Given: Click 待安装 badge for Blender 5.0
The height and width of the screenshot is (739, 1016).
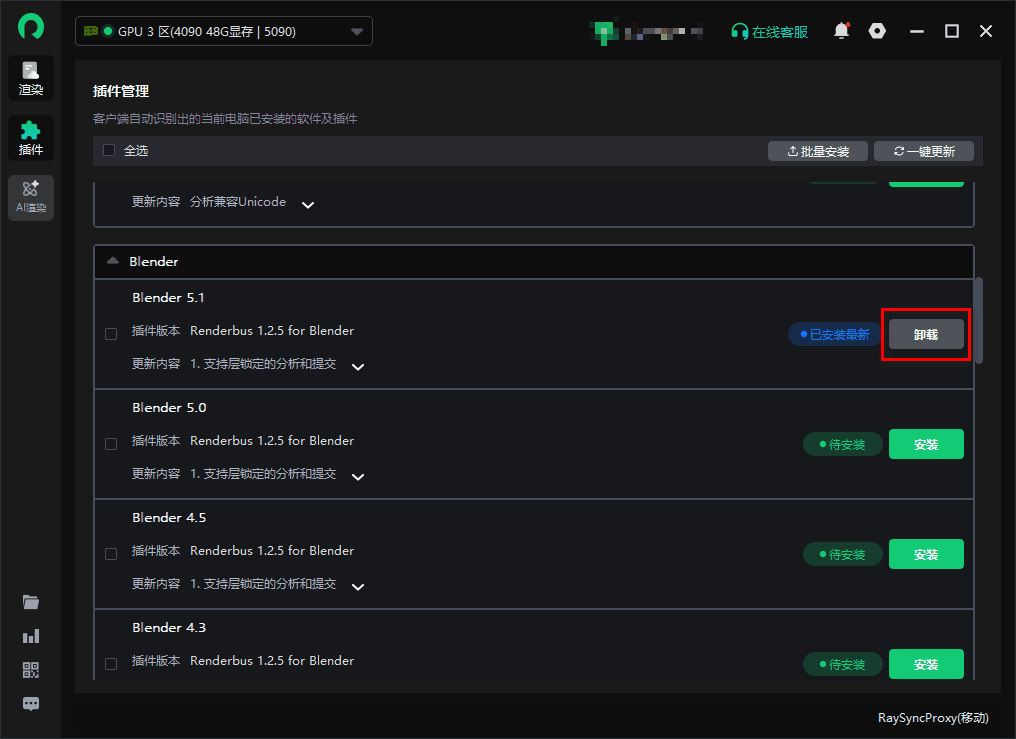Looking at the screenshot, I should click(842, 444).
